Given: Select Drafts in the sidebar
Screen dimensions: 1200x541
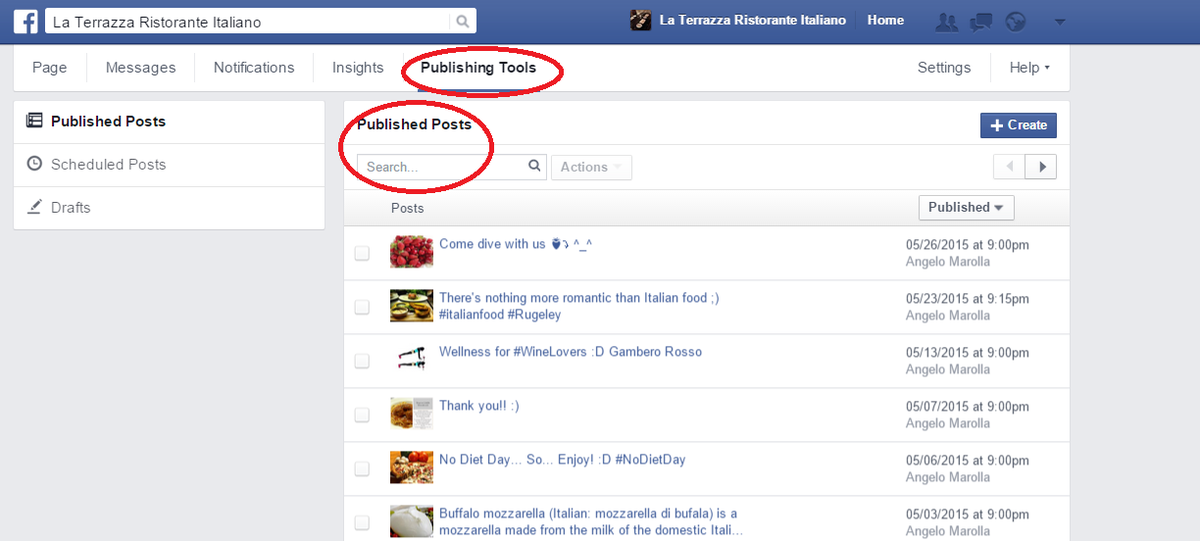Looking at the screenshot, I should click(x=169, y=208).
